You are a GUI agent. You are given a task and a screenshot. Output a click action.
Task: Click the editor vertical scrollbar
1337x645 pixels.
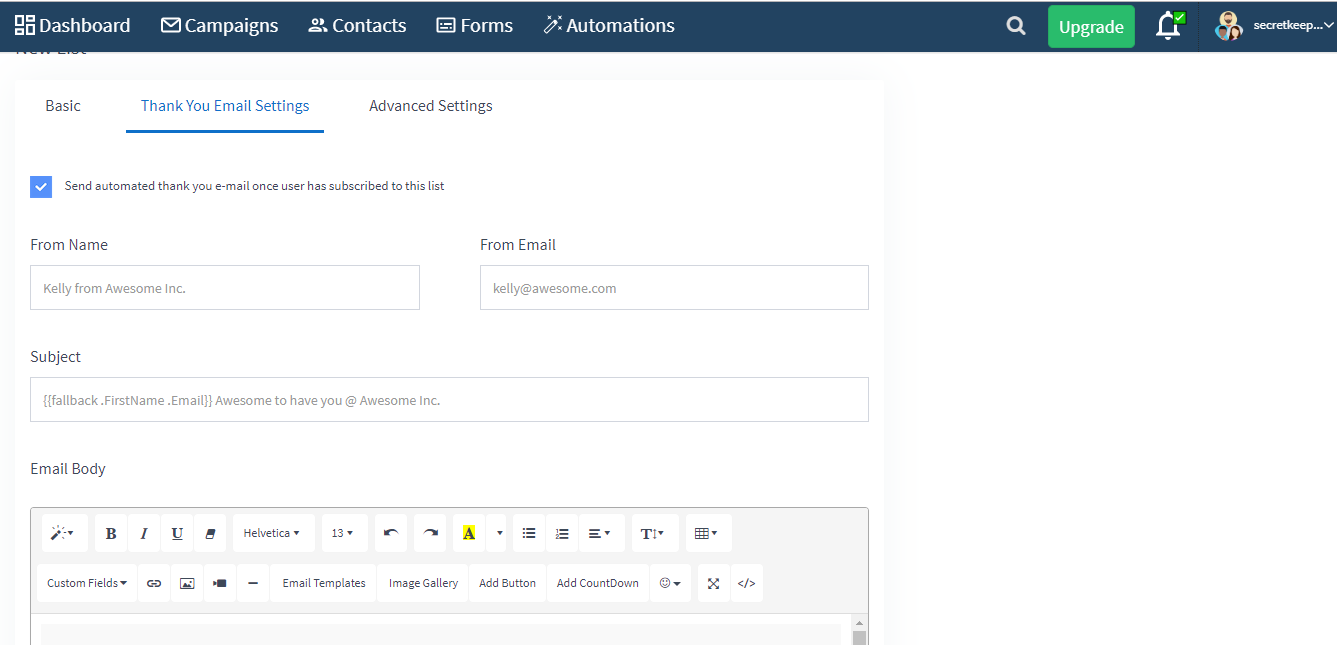(859, 631)
